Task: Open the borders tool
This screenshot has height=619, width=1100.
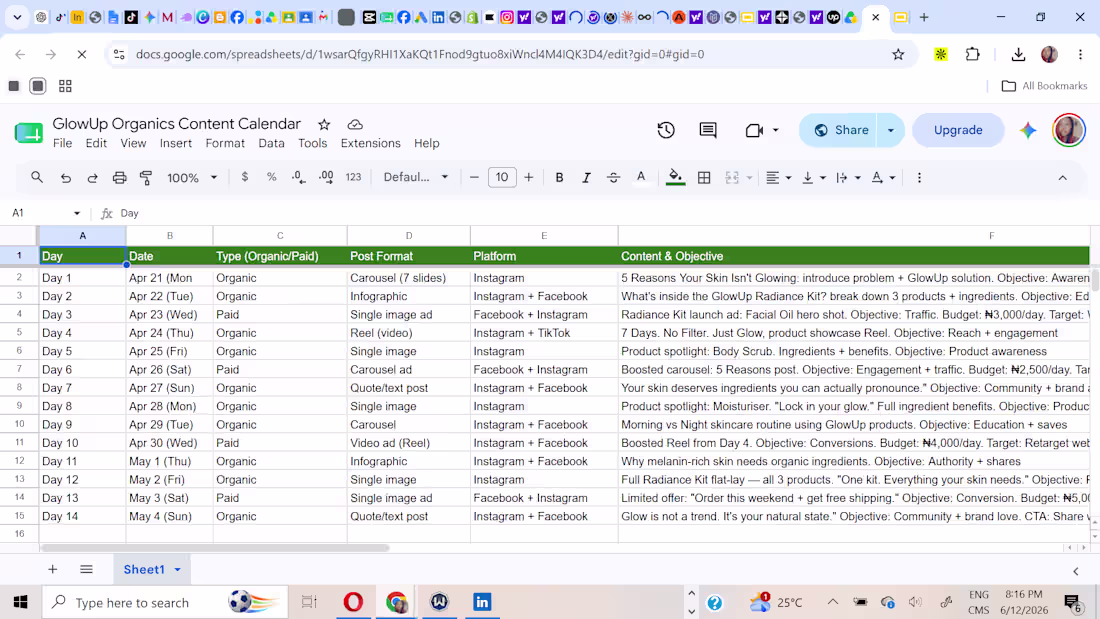Action: point(704,178)
